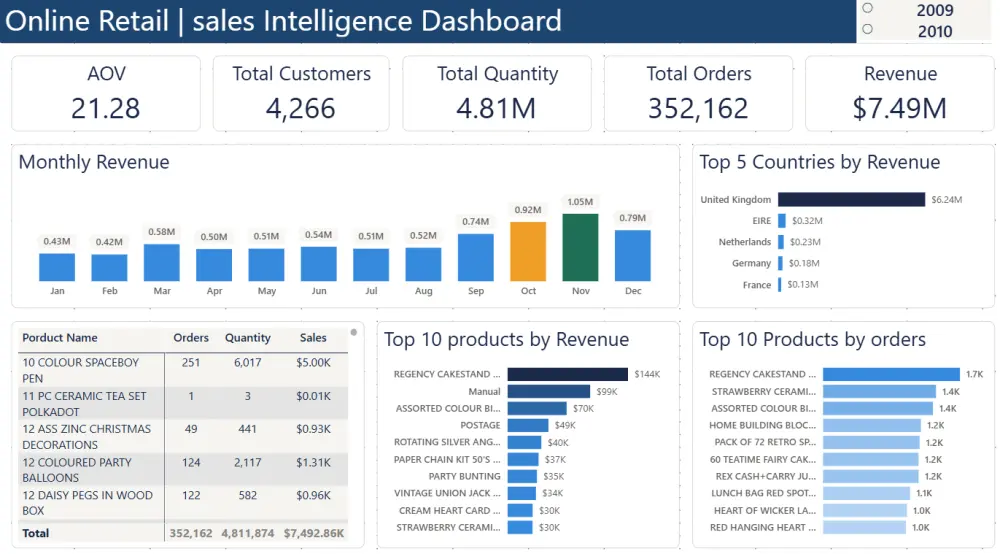Click the EIRE country bar
This screenshot has width=1000, height=554.
click(782, 221)
